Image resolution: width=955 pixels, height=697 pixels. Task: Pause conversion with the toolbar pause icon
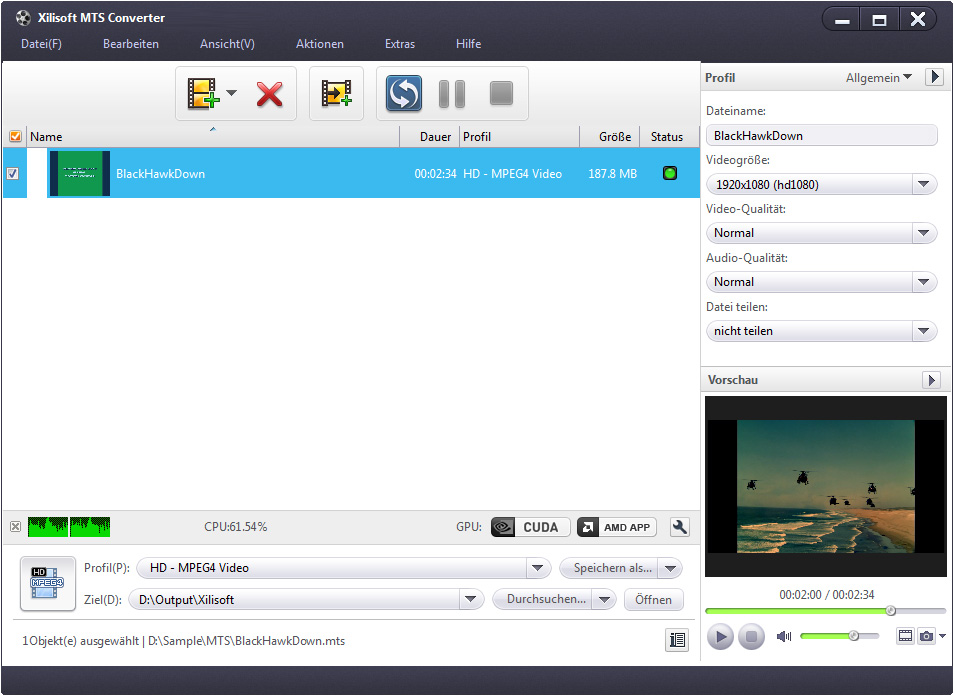(452, 94)
